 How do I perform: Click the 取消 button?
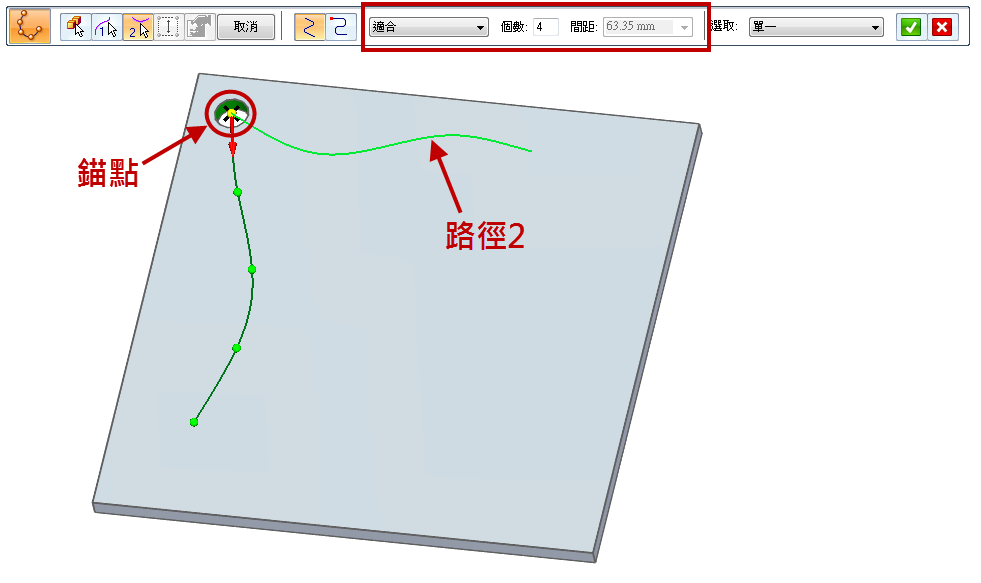pyautogui.click(x=246, y=27)
